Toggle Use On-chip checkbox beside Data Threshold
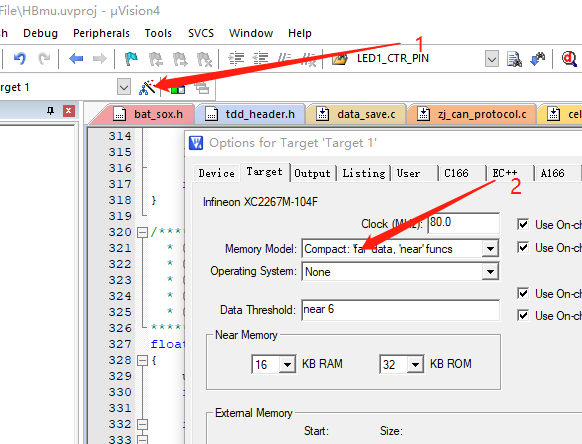Image resolution: width=582 pixels, height=444 pixels. 523,316
